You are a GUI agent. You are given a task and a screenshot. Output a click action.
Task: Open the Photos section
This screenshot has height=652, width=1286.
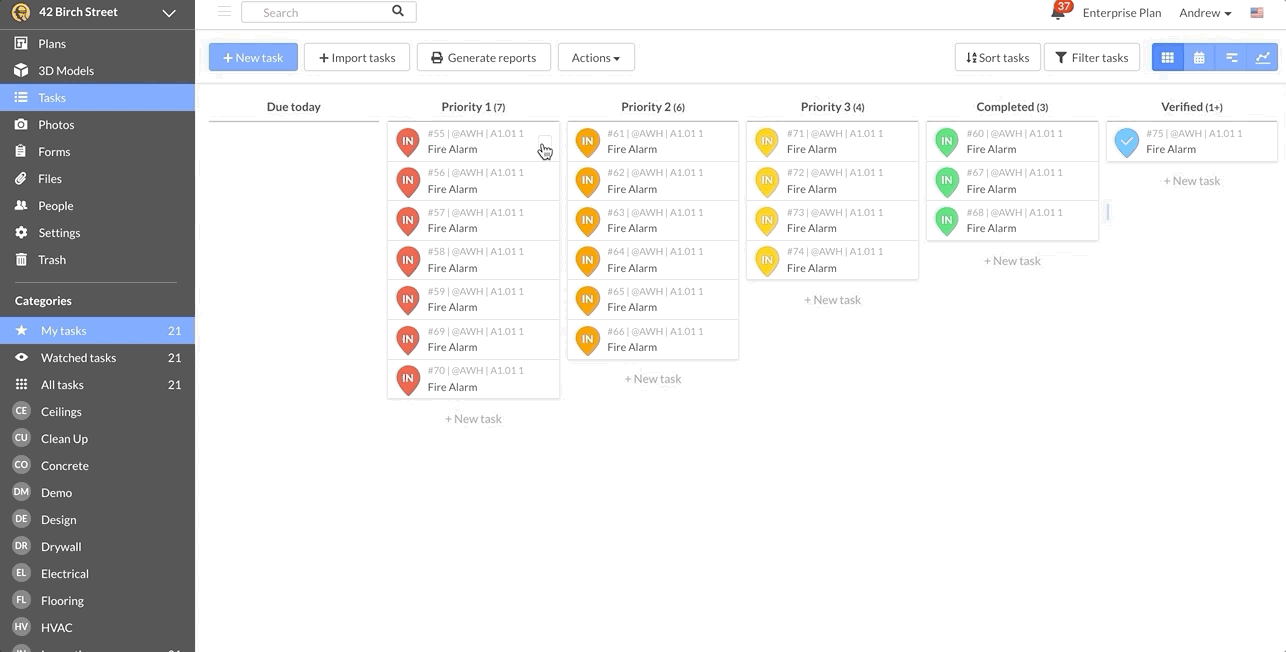55,124
